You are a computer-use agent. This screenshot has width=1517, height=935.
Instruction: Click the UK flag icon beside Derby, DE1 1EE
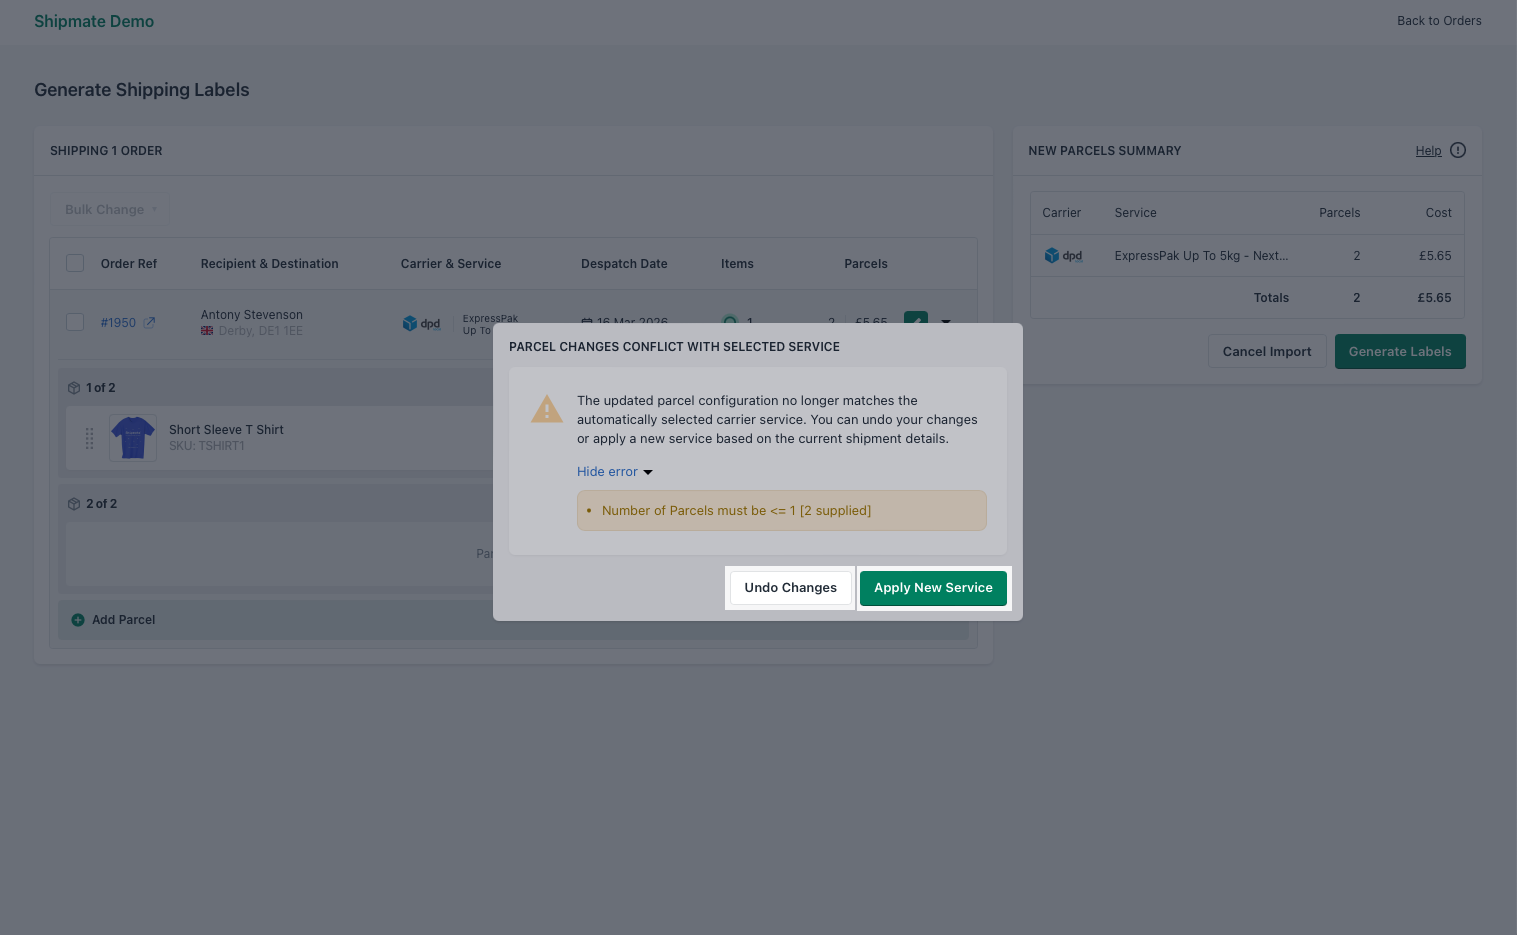point(206,330)
